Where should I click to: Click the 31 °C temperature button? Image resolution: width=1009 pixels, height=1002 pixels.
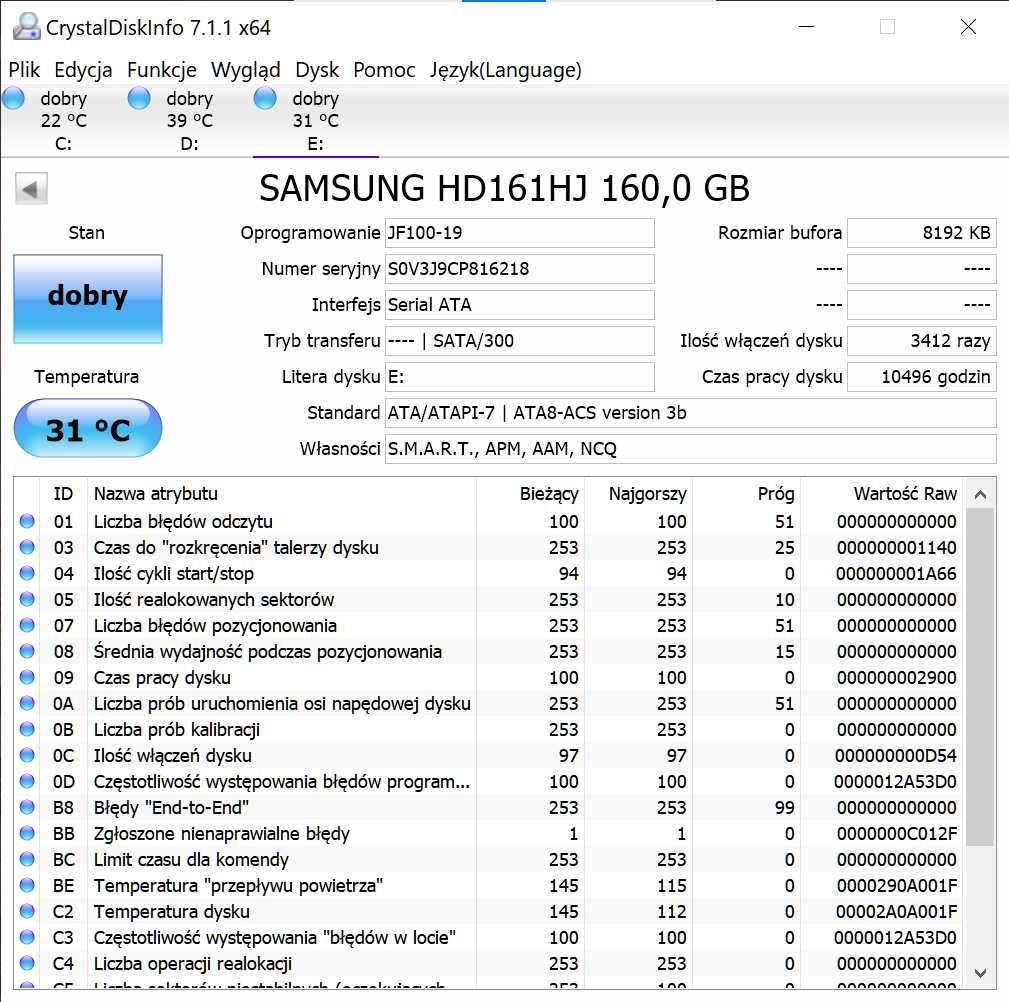(88, 429)
